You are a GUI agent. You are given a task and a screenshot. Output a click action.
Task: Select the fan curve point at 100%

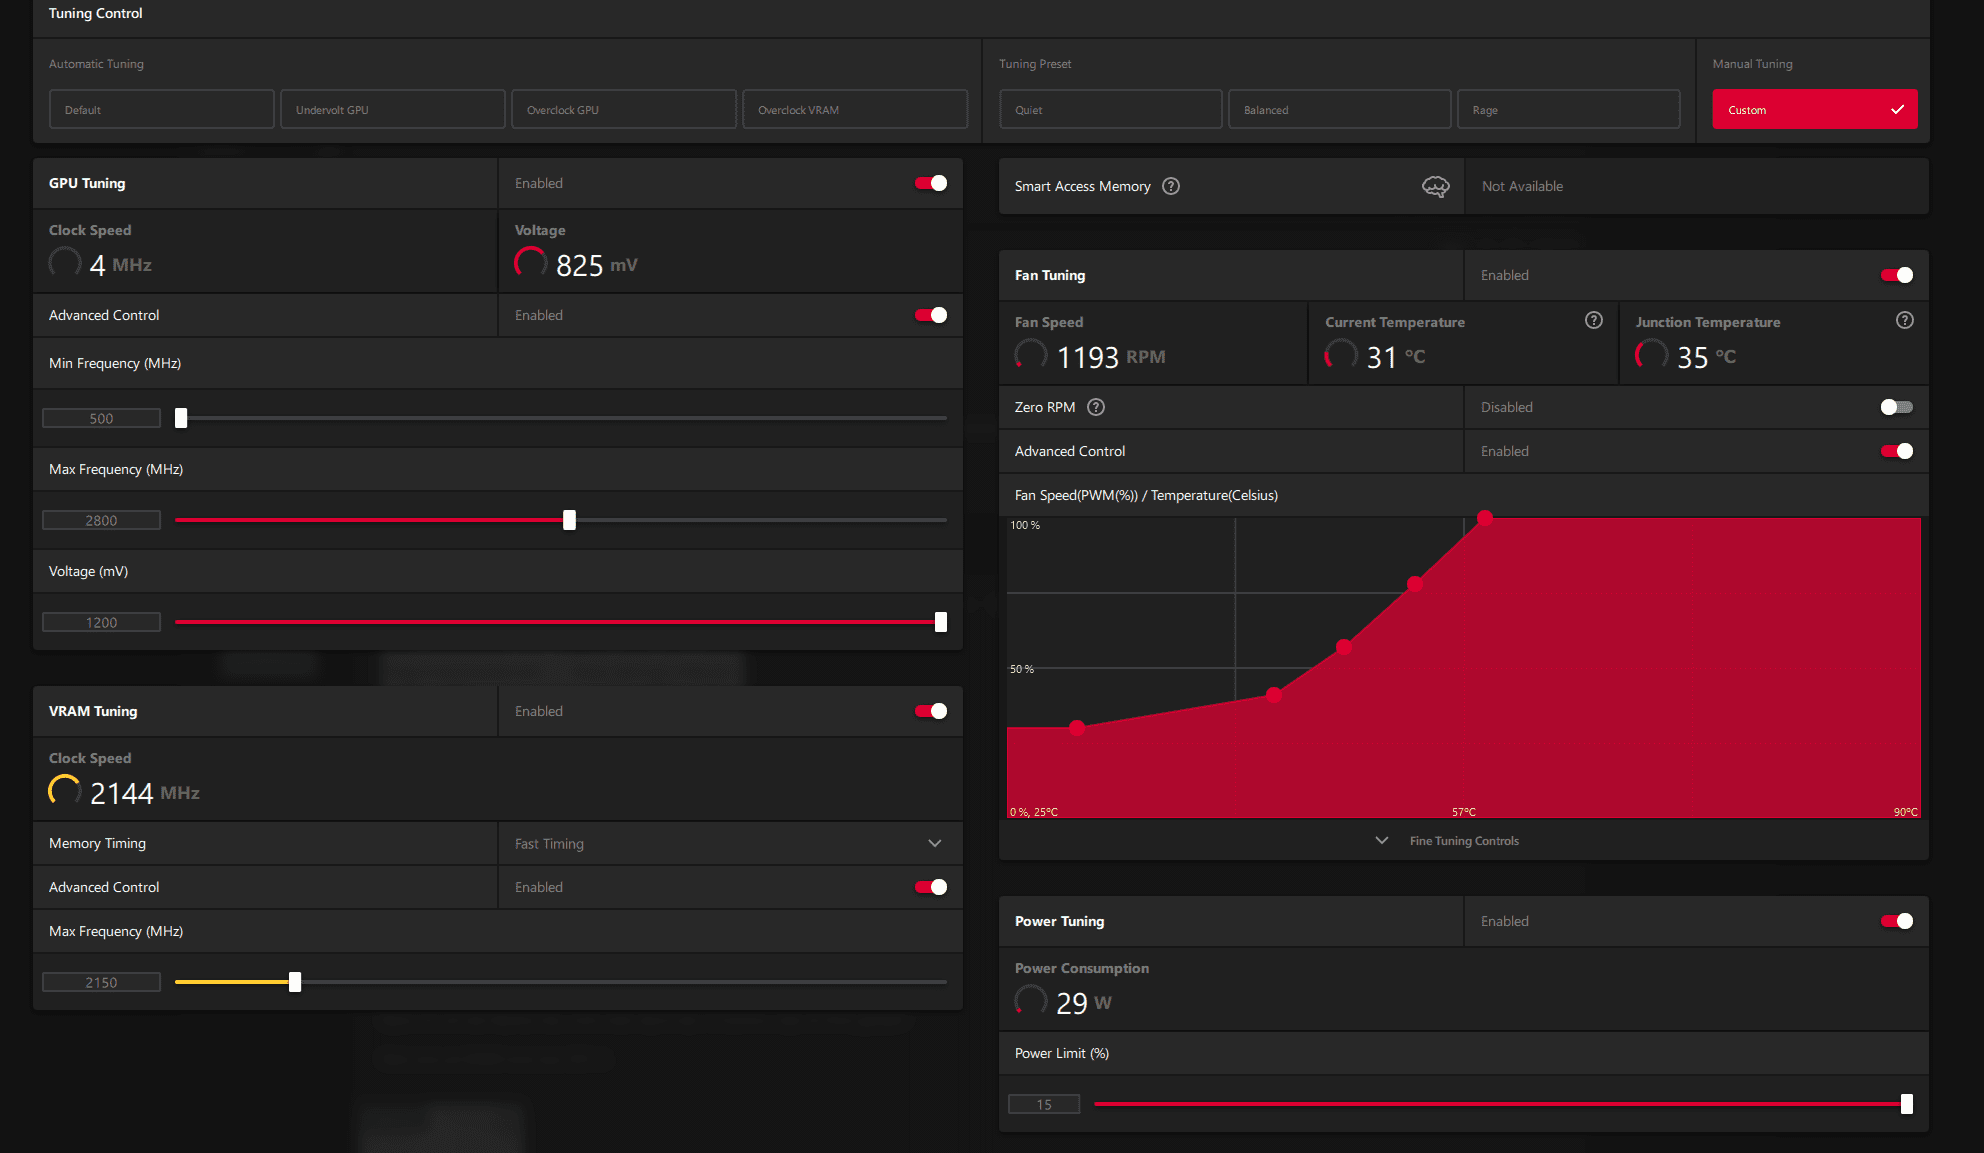pyautogui.click(x=1485, y=518)
